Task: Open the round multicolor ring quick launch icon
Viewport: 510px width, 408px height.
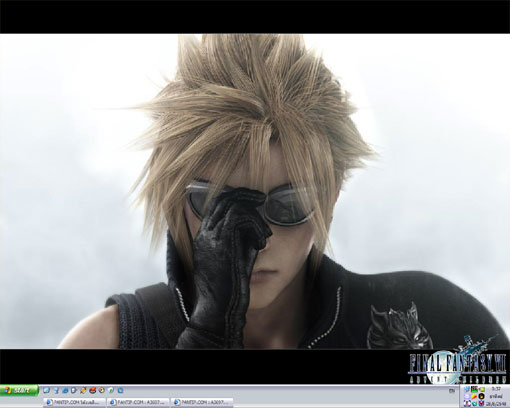Action: coord(101,390)
